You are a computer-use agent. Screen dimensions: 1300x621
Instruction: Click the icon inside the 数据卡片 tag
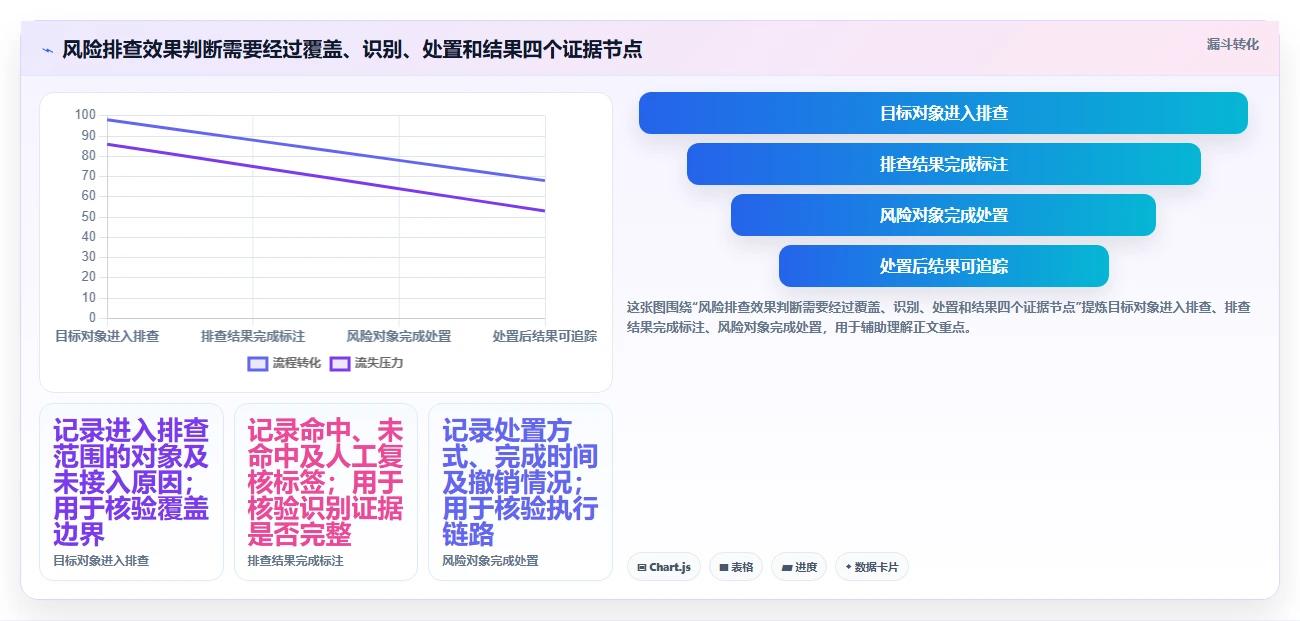tap(848, 567)
